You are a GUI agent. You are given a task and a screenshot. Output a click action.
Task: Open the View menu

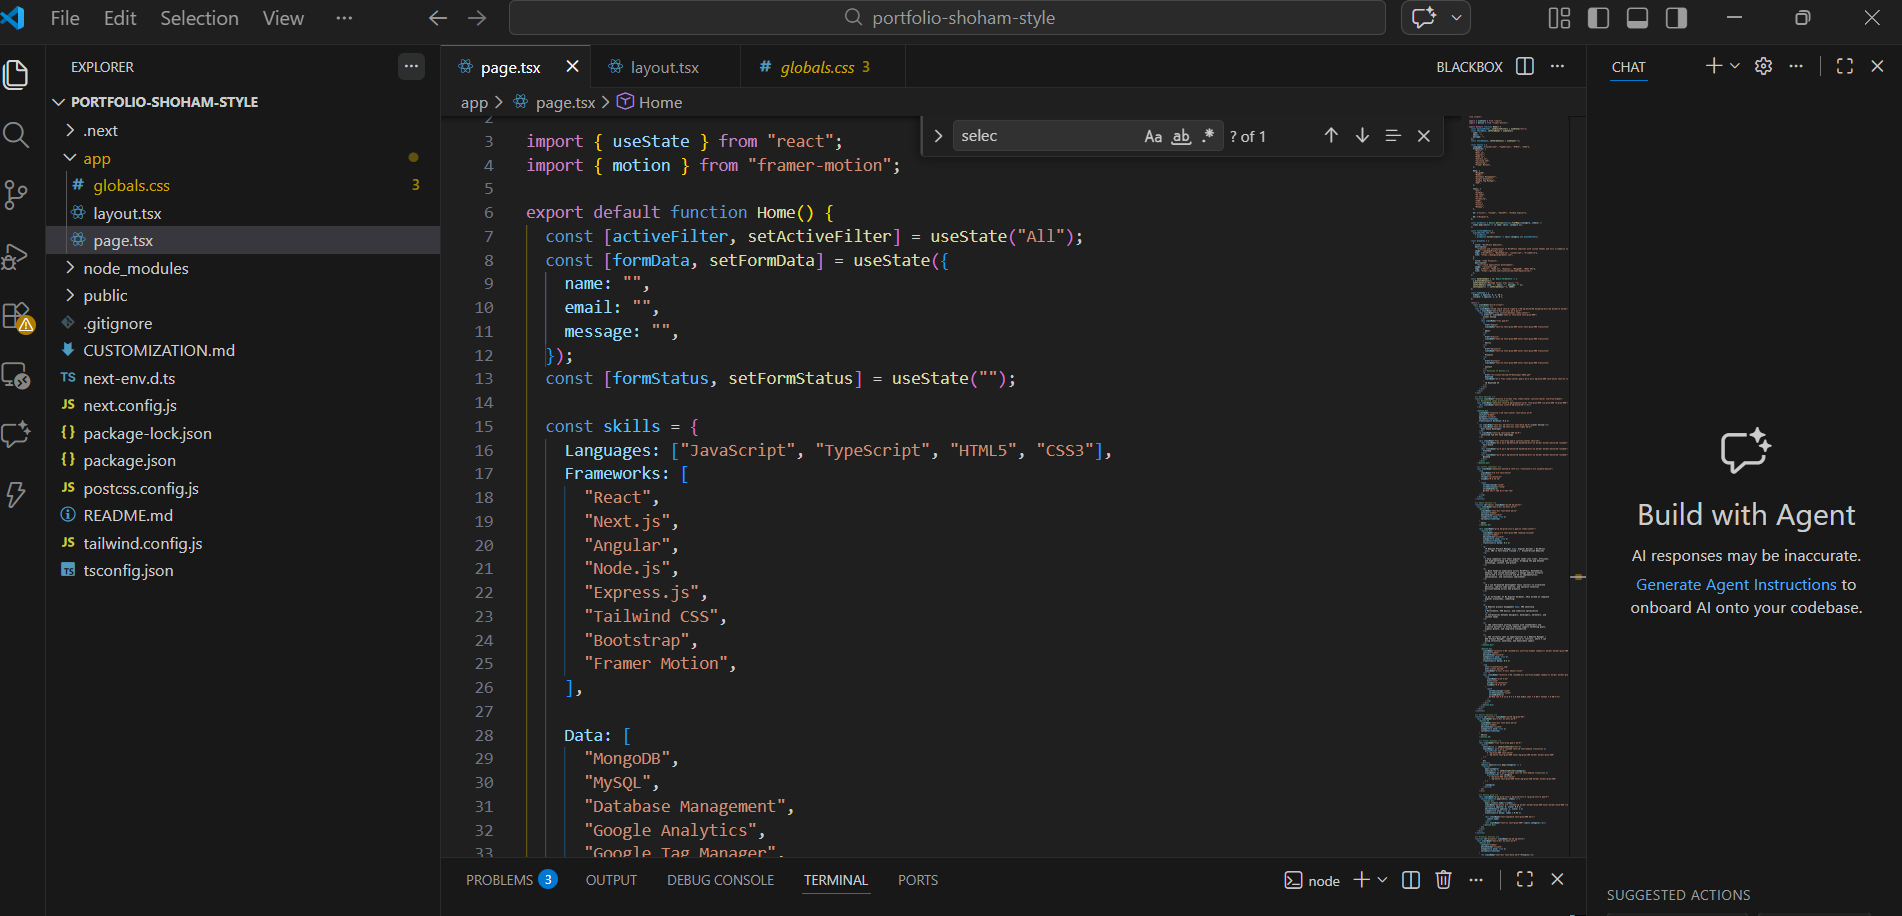283,18
